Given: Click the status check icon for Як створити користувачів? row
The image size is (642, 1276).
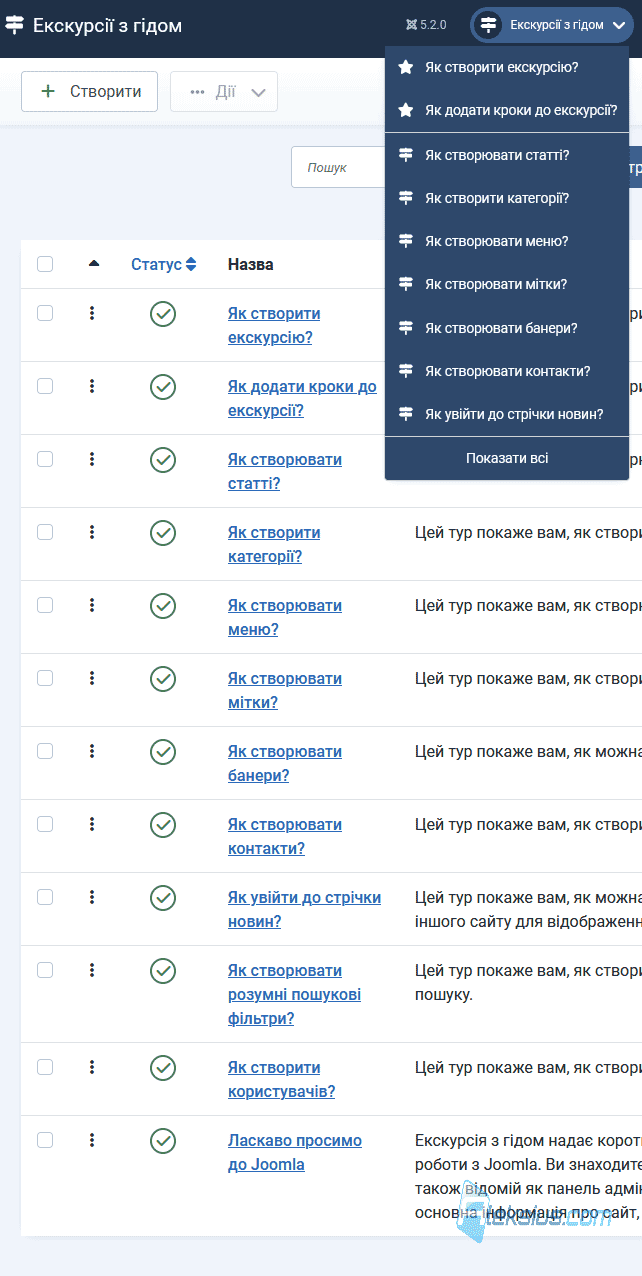Looking at the screenshot, I should pos(163,1068).
